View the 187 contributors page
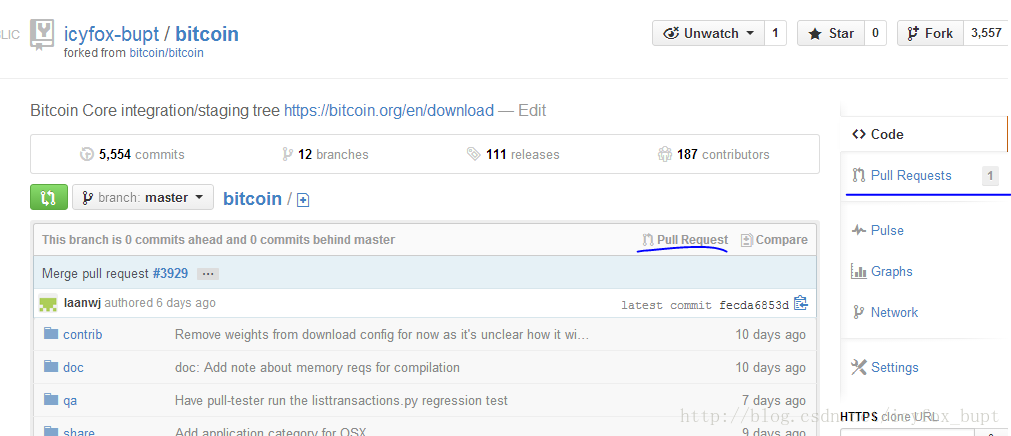1011x436 pixels. pos(714,155)
